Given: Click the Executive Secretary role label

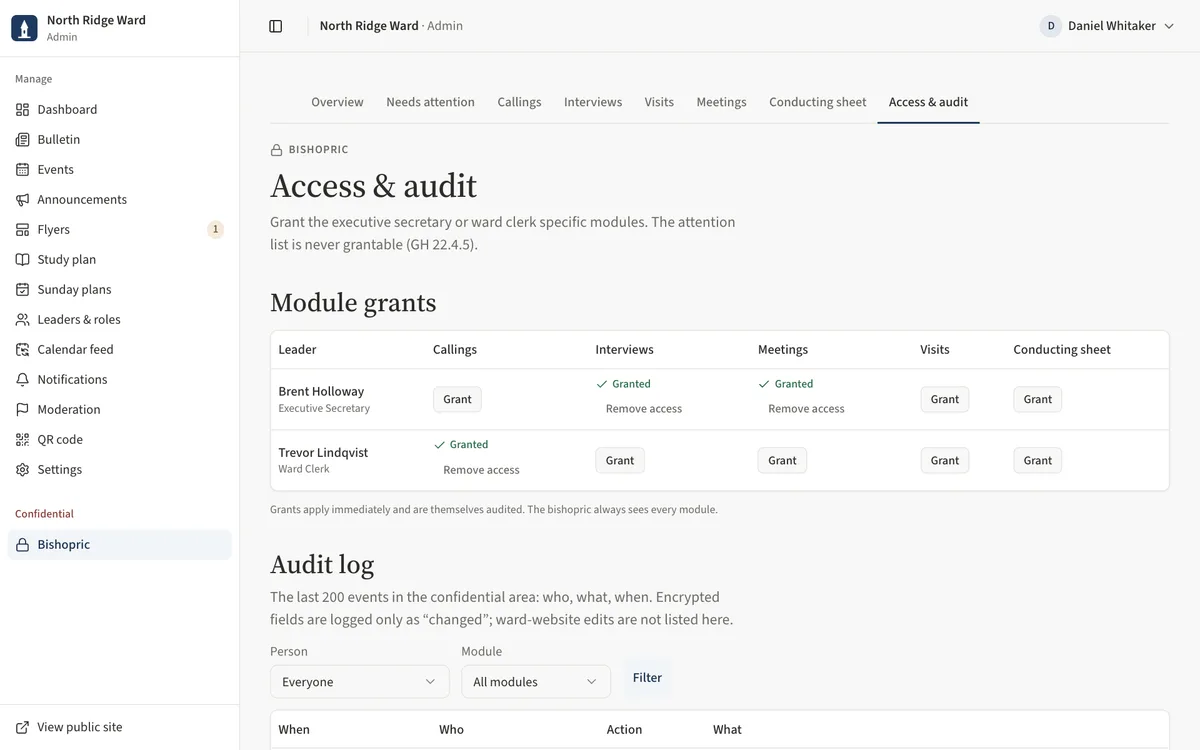Looking at the screenshot, I should pyautogui.click(x=324, y=408).
